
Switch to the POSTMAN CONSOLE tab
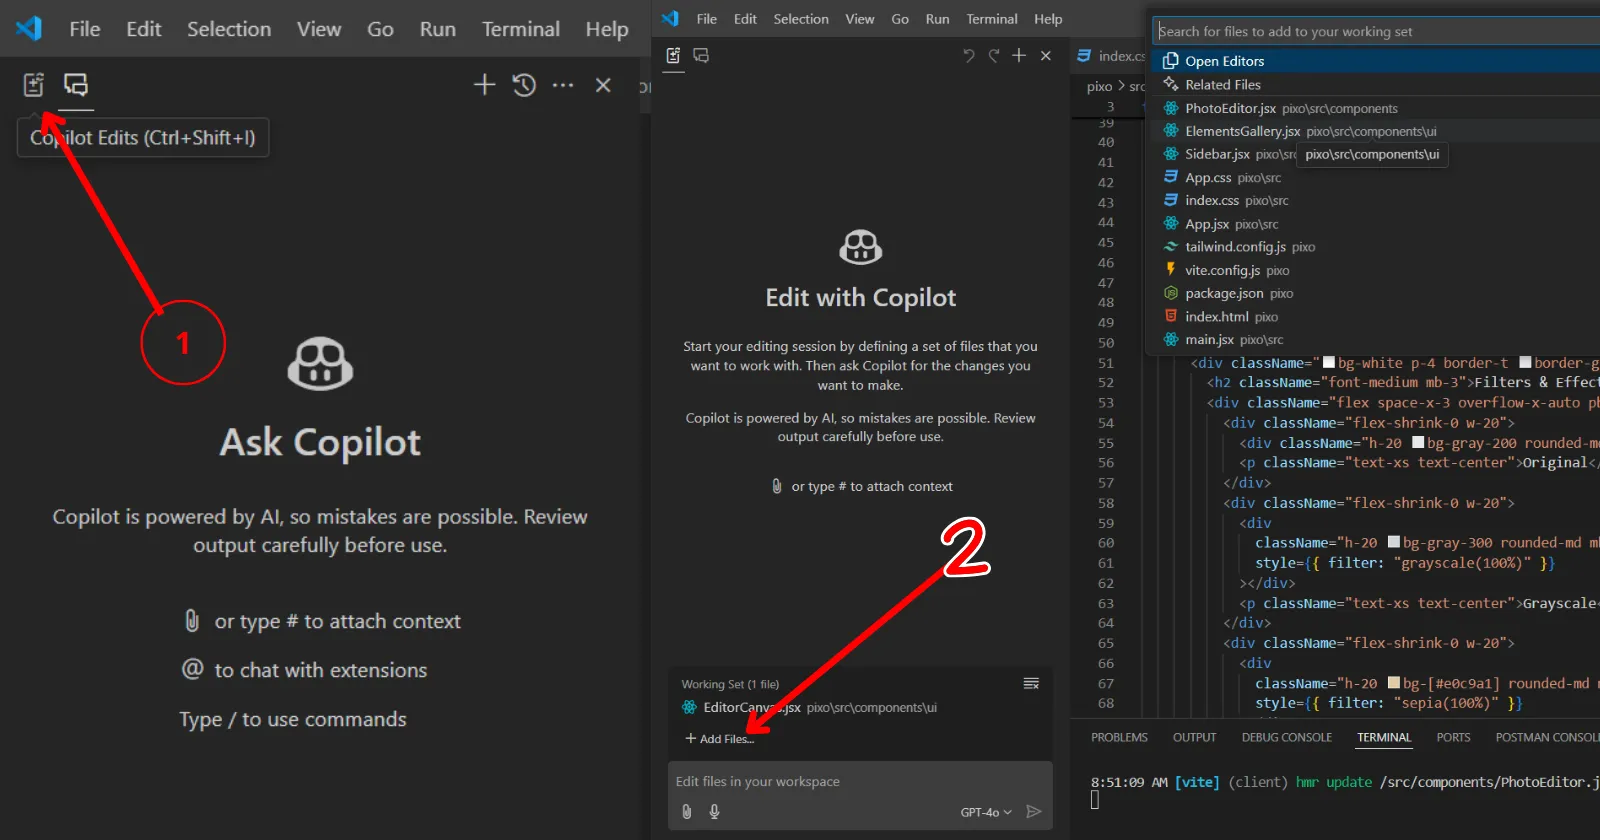(x=1547, y=738)
